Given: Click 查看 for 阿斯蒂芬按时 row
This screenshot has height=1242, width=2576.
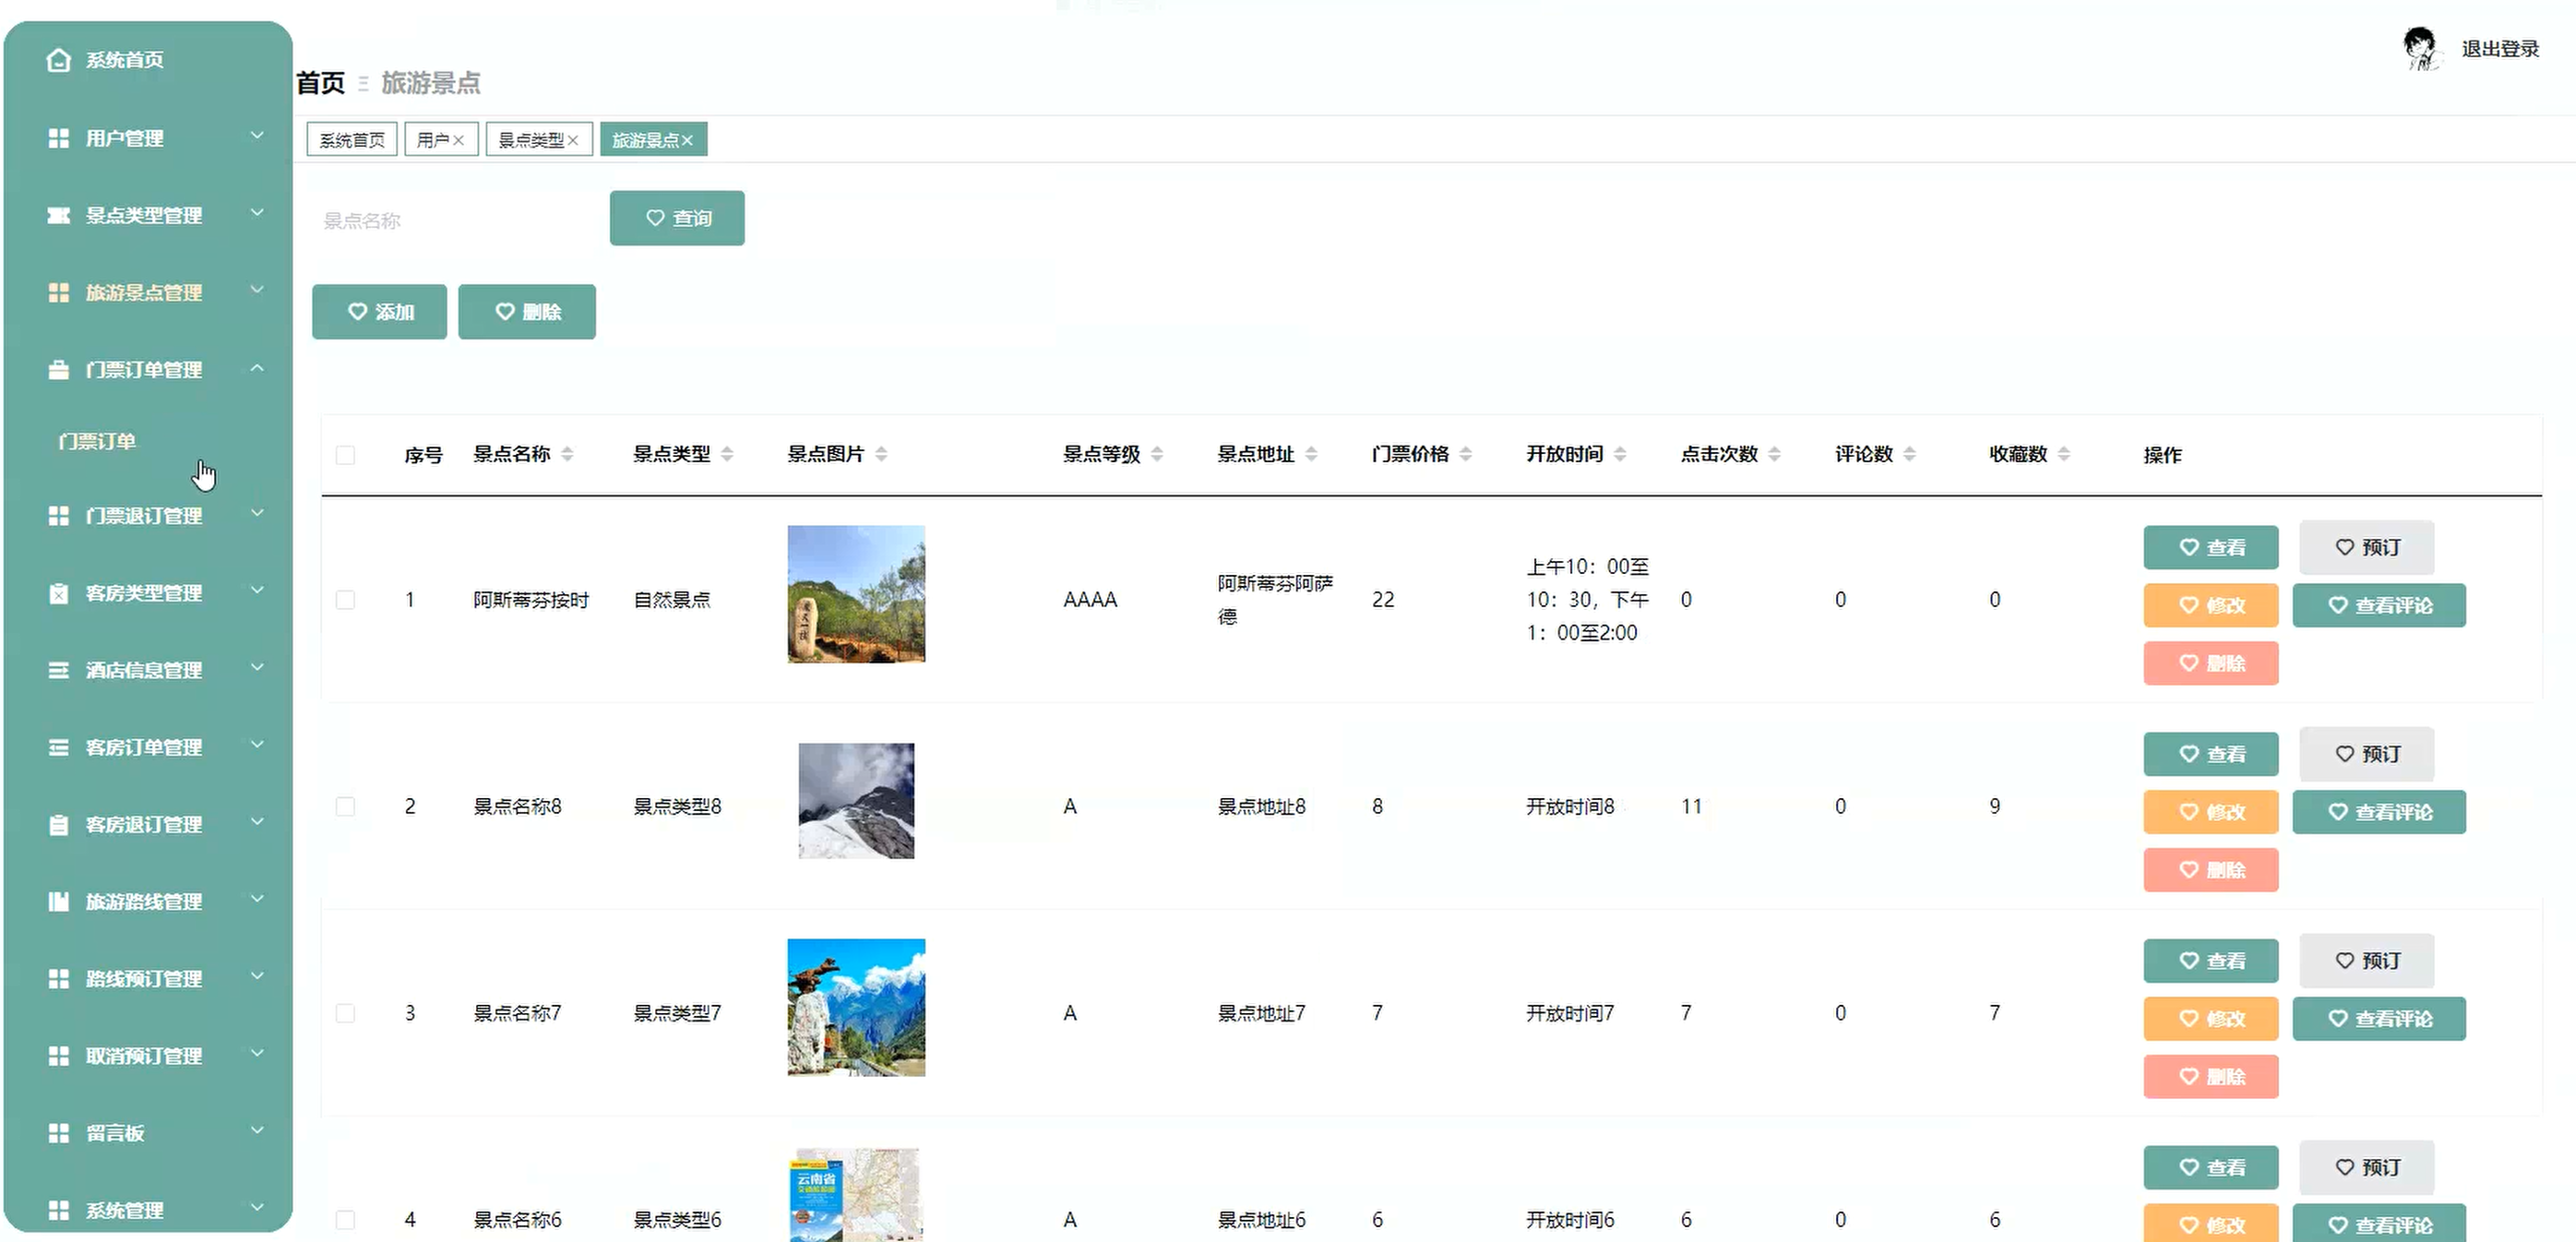Looking at the screenshot, I should coord(2211,547).
